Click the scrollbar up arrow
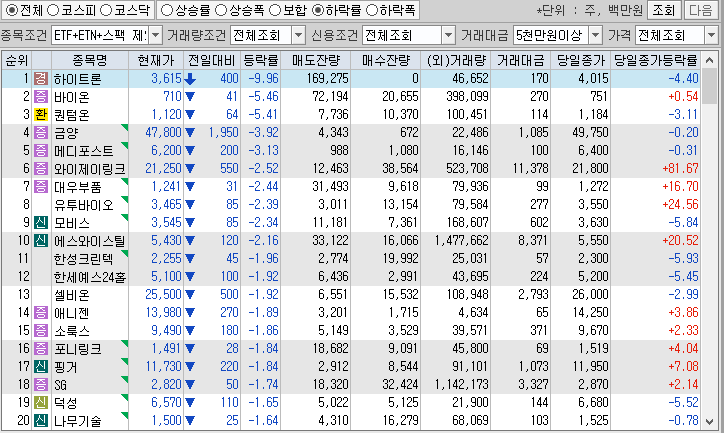This screenshot has height=433, width=724. coord(709,60)
